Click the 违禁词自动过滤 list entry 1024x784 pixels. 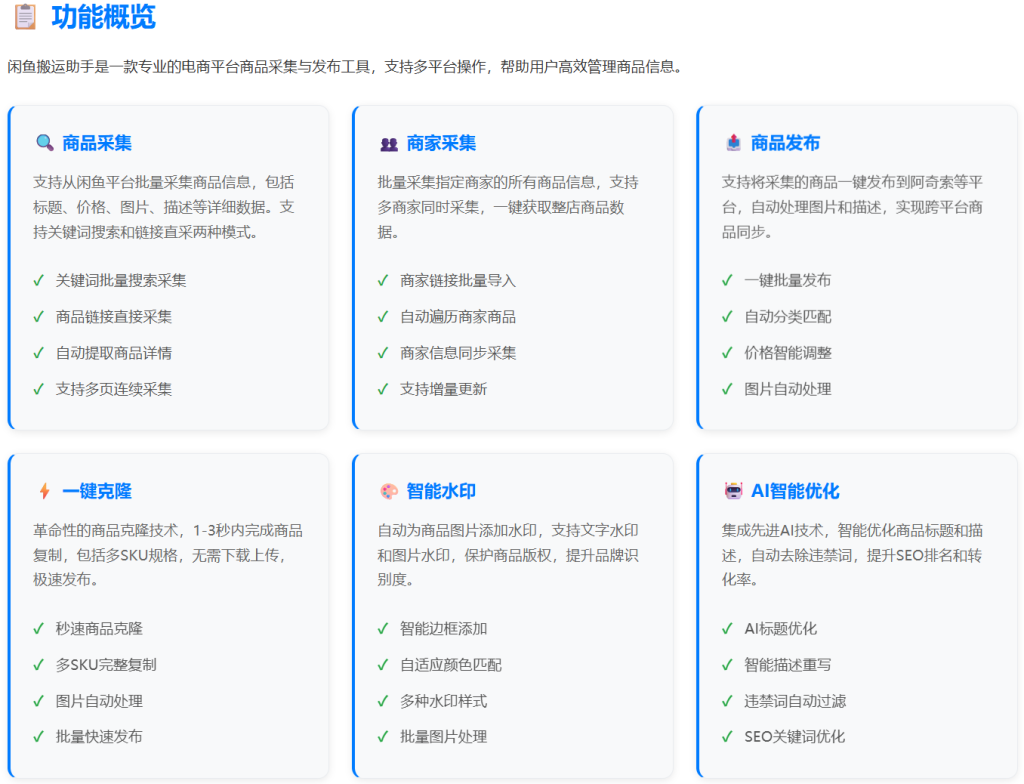795,701
